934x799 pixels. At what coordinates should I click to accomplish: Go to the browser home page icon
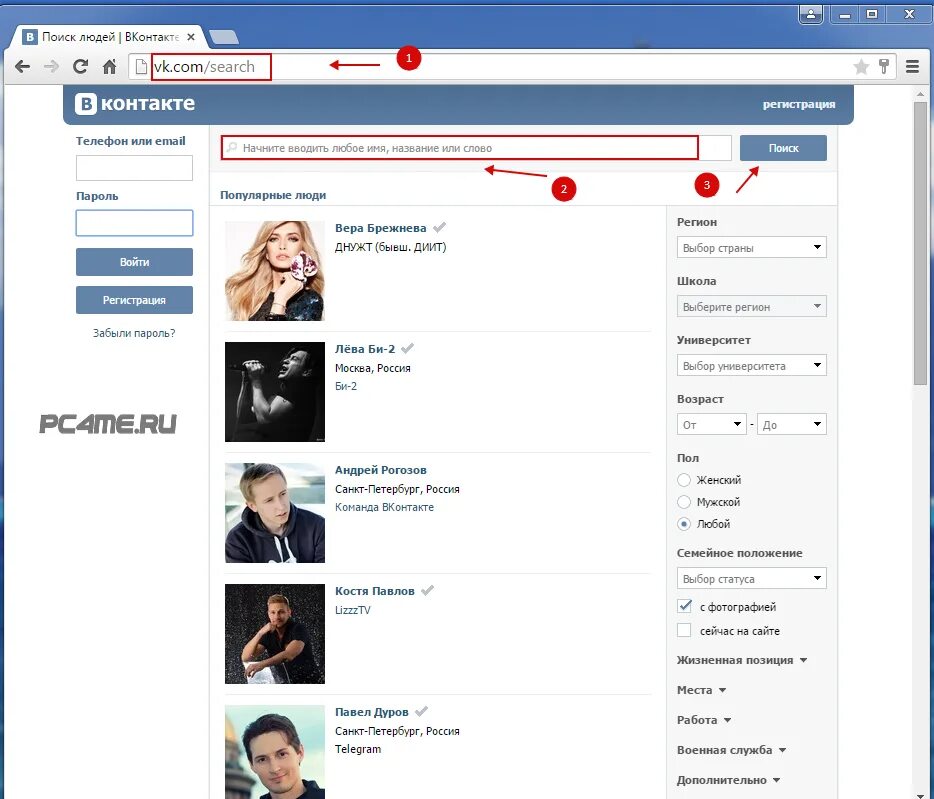(109, 66)
